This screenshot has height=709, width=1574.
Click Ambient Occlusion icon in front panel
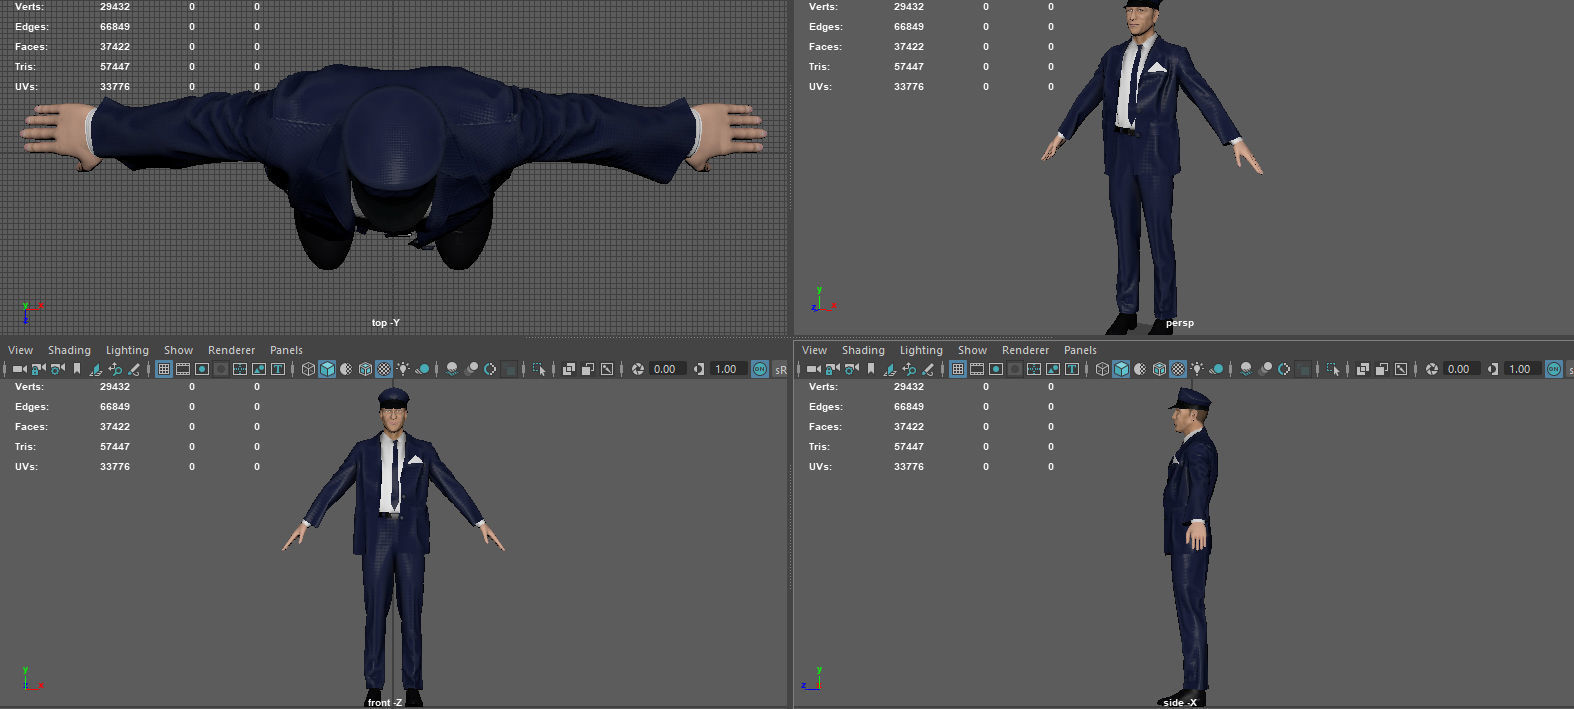pos(452,369)
